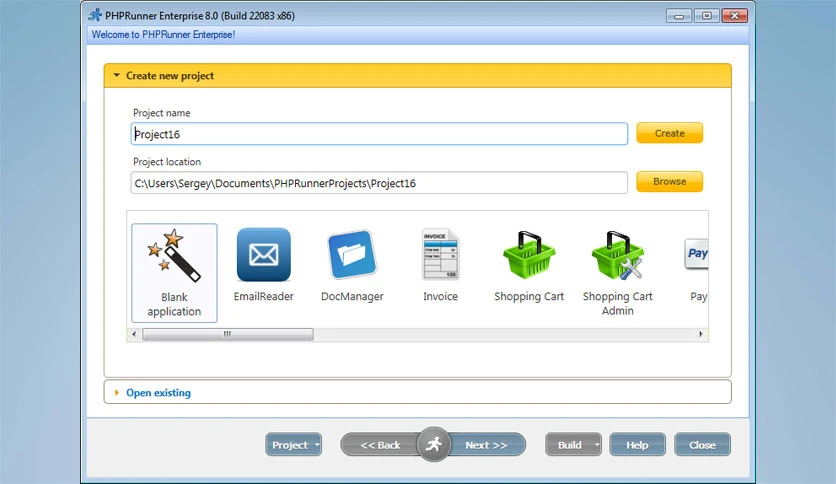Click the template list scroll left arrow
This screenshot has width=836, height=484.
pyautogui.click(x=134, y=334)
